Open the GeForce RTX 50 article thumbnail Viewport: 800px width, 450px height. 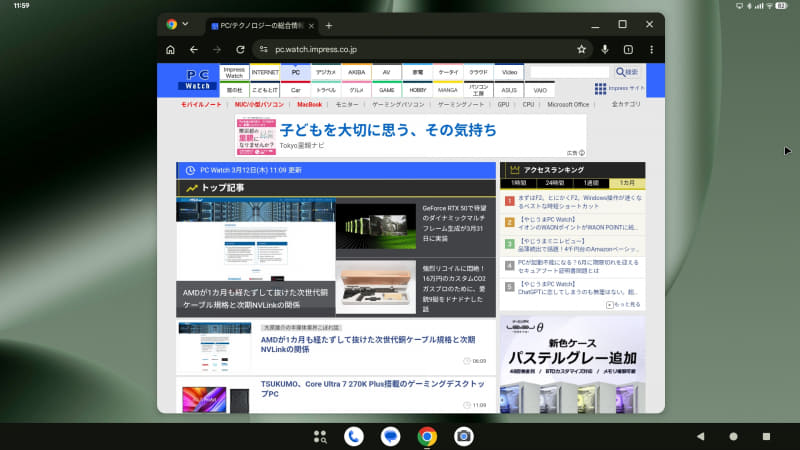[x=376, y=227]
